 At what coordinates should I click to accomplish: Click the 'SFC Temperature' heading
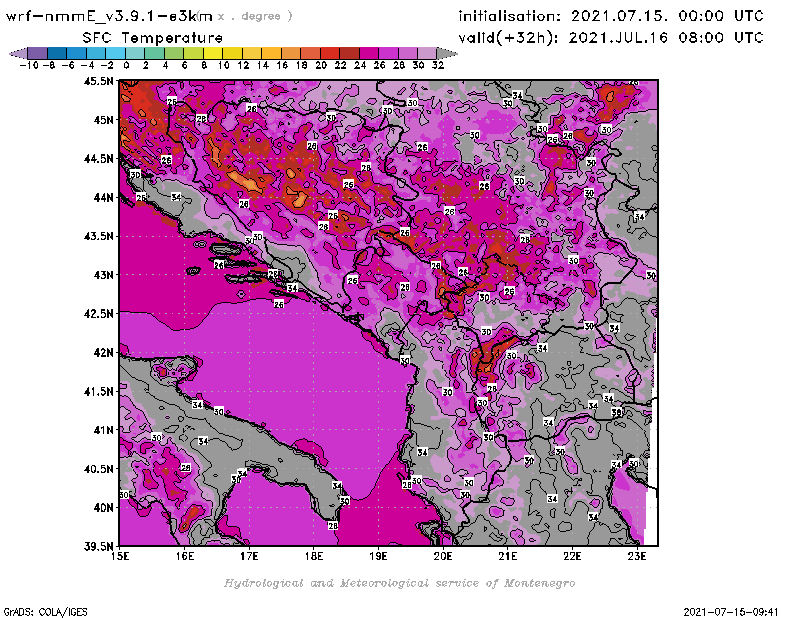[153, 38]
